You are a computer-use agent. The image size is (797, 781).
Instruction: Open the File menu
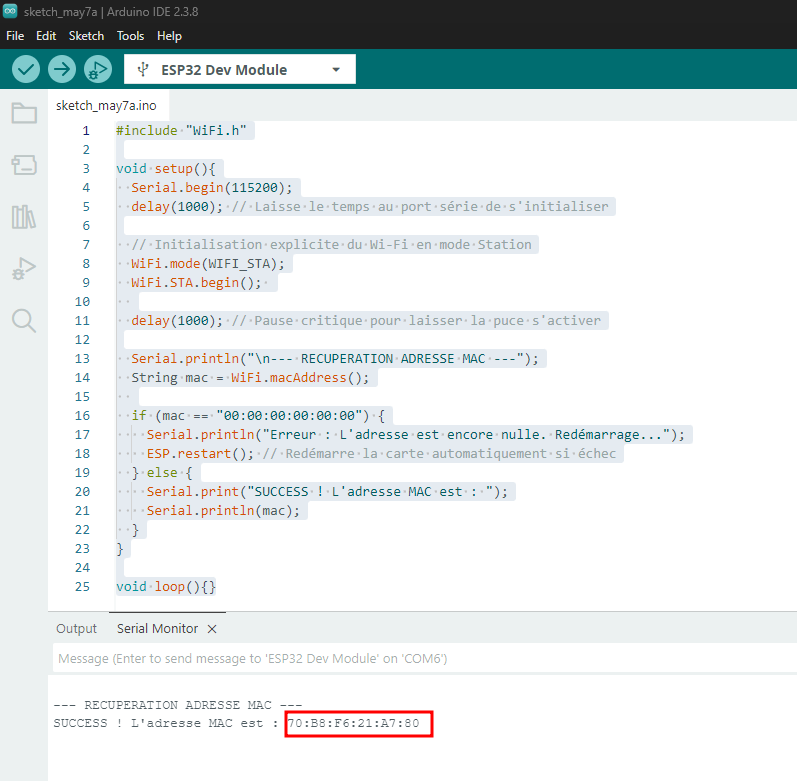[x=15, y=36]
